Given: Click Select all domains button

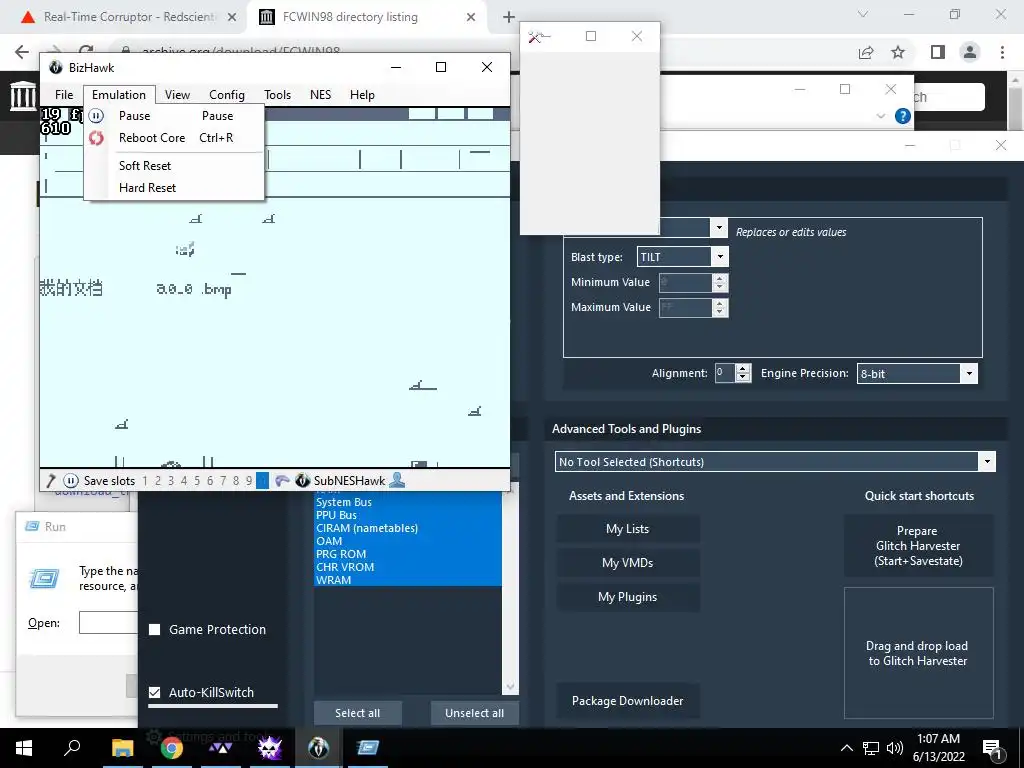Looking at the screenshot, I should 357,713.
